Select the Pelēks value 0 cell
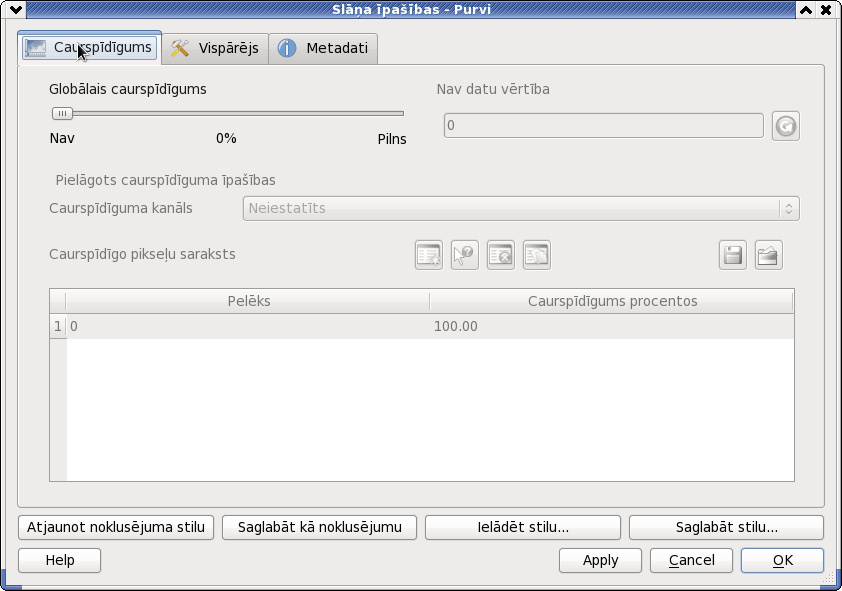 [x=248, y=326]
